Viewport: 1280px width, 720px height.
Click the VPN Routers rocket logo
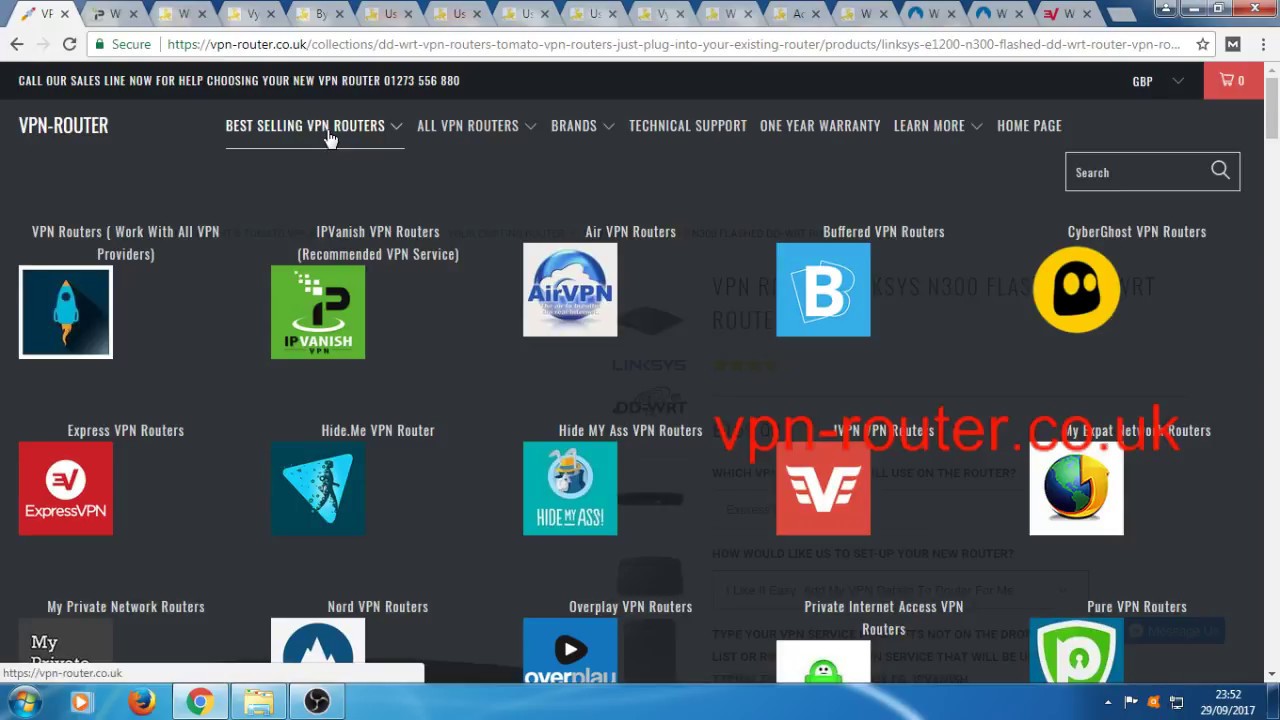click(66, 312)
